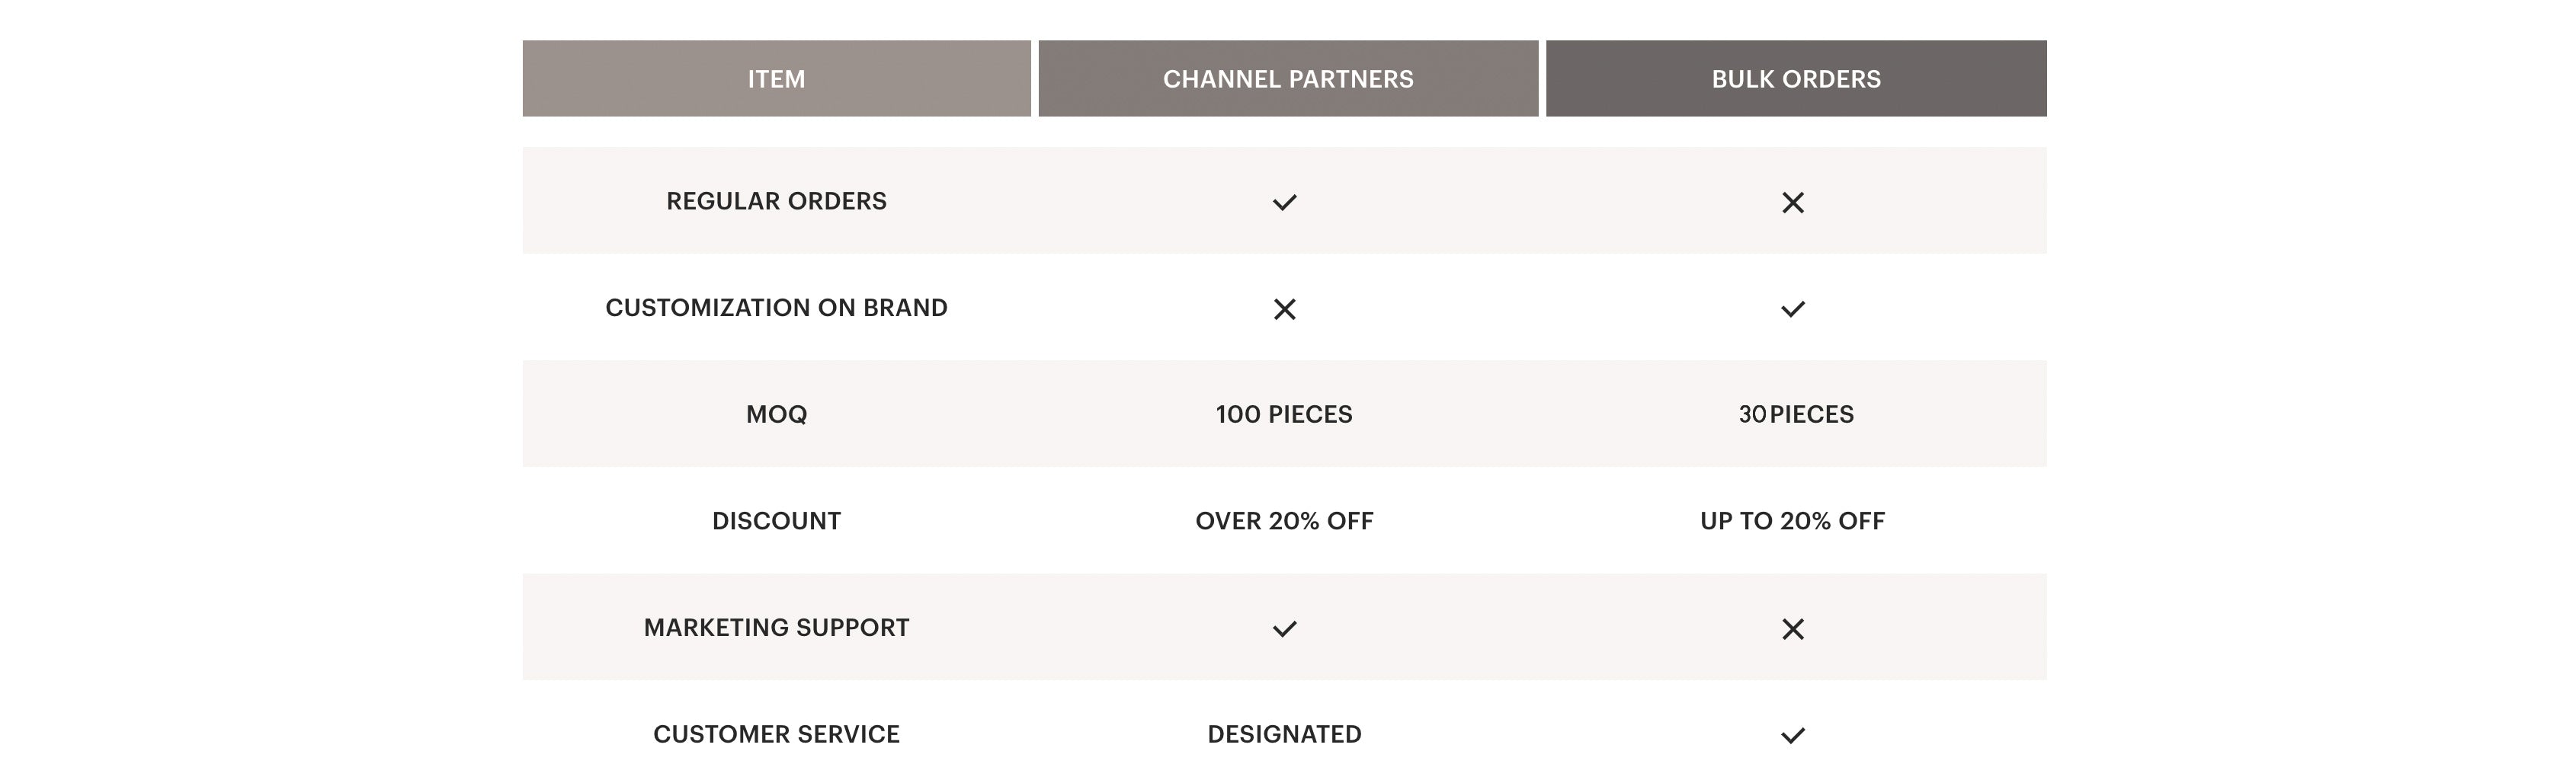Click the DISCOUNT row label
Screen dimensions: 2576x783
[776, 521]
